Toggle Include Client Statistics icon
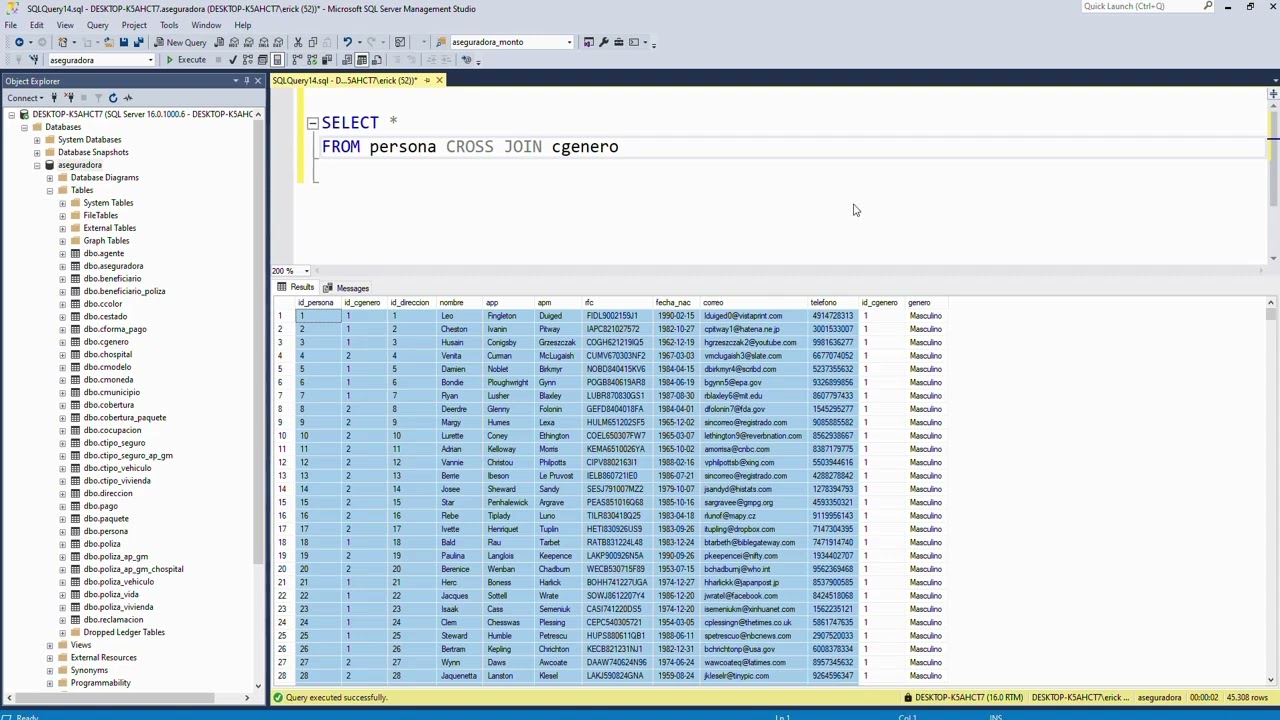 click(x=326, y=60)
